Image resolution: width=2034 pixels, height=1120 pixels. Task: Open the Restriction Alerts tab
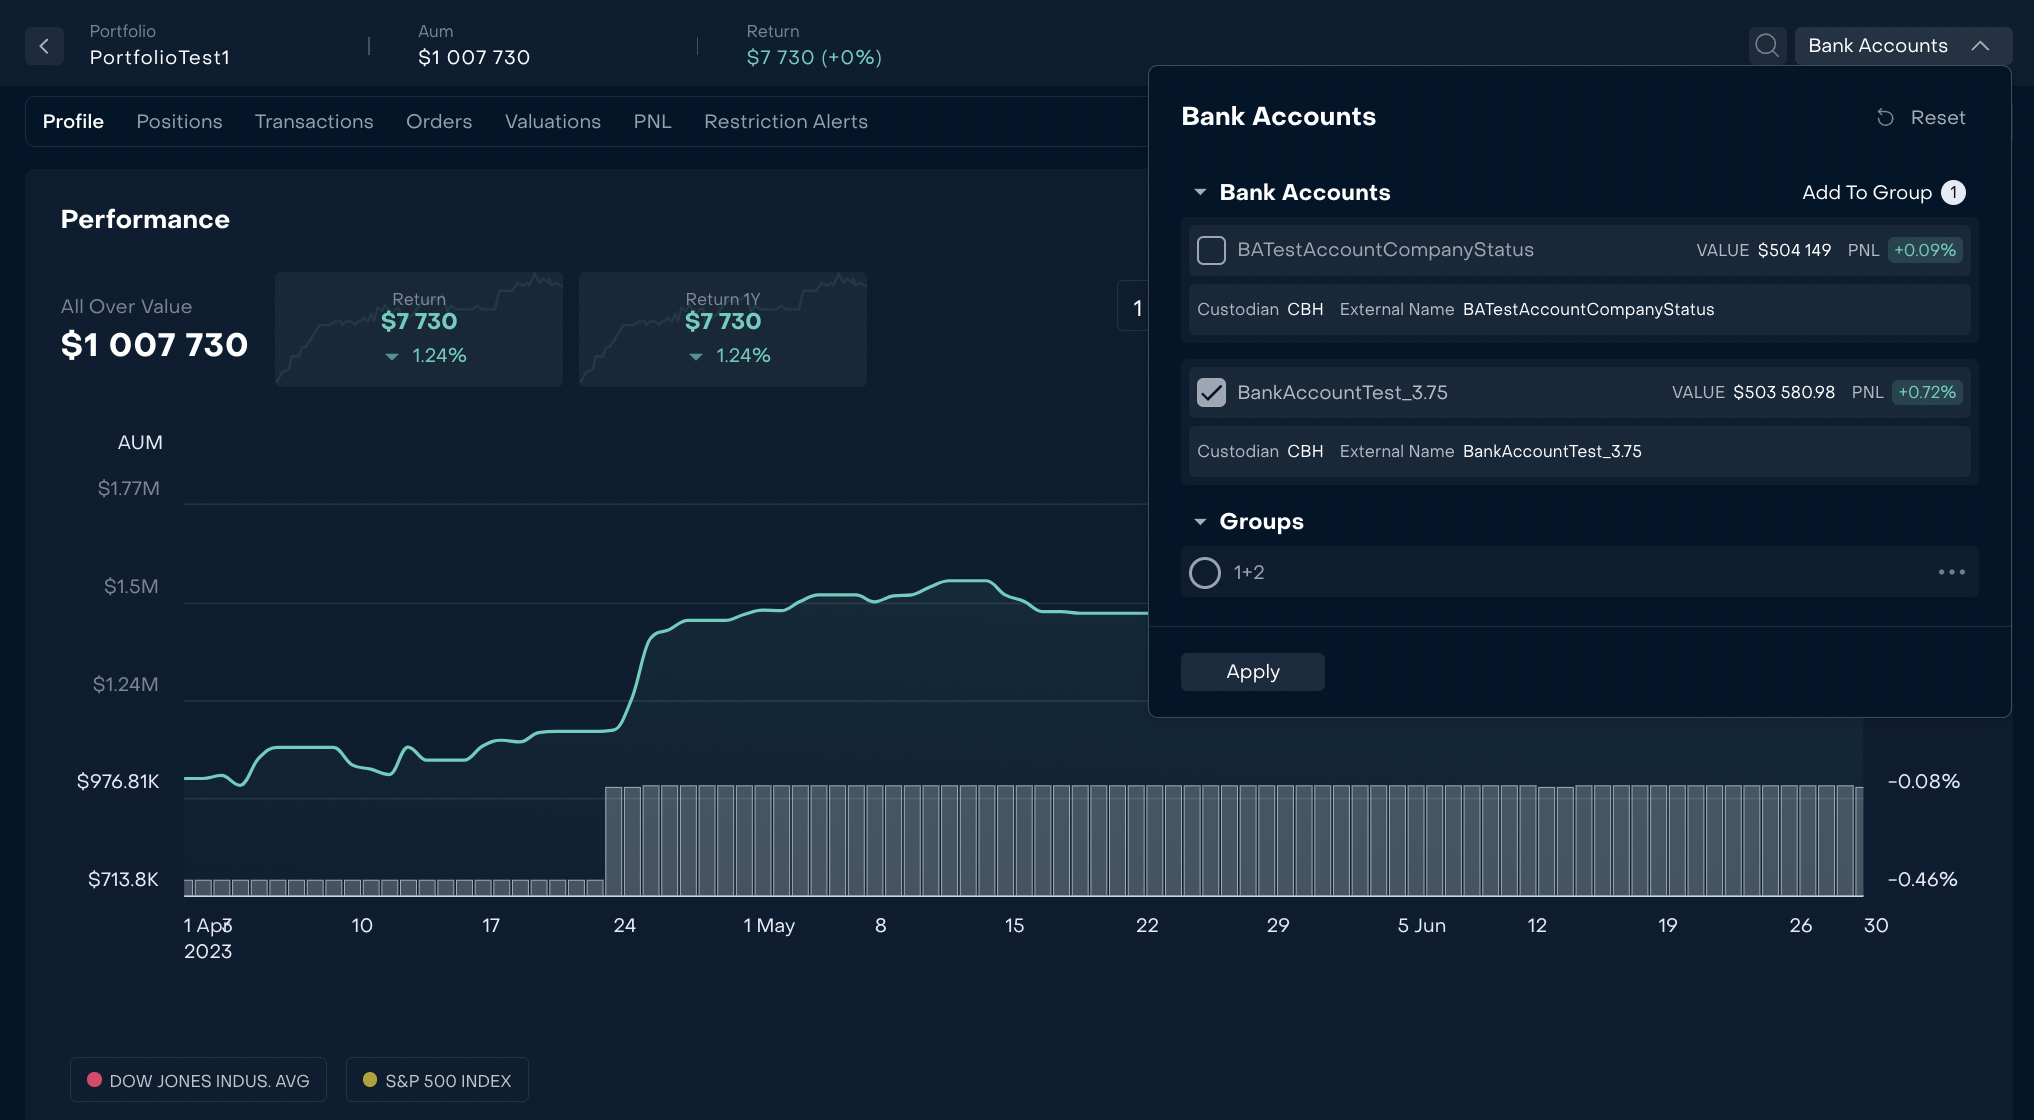[x=785, y=121]
